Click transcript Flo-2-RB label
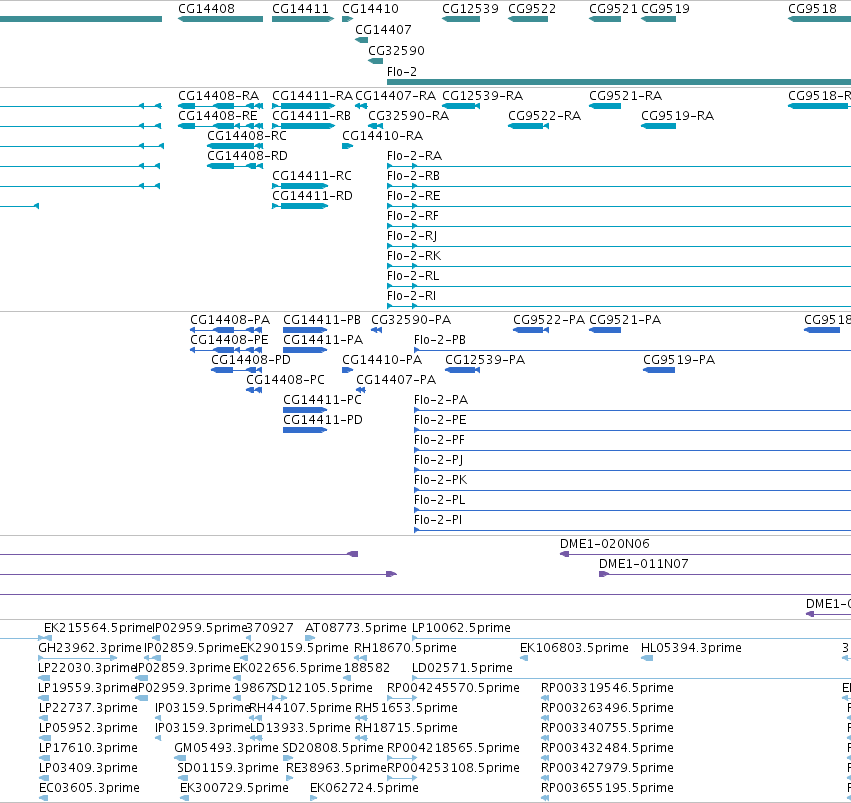This screenshot has height=803, width=851. tap(414, 176)
